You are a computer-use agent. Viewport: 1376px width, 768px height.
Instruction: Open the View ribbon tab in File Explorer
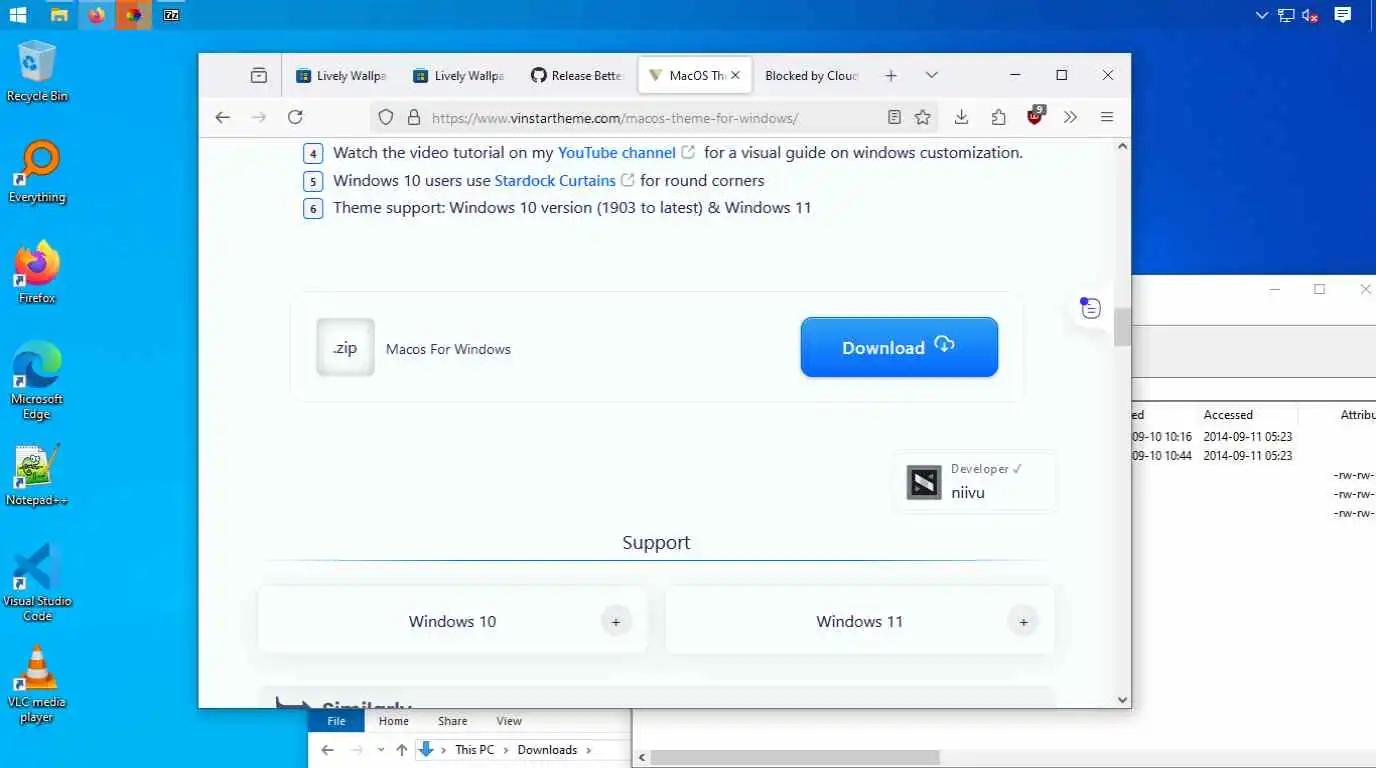click(509, 721)
